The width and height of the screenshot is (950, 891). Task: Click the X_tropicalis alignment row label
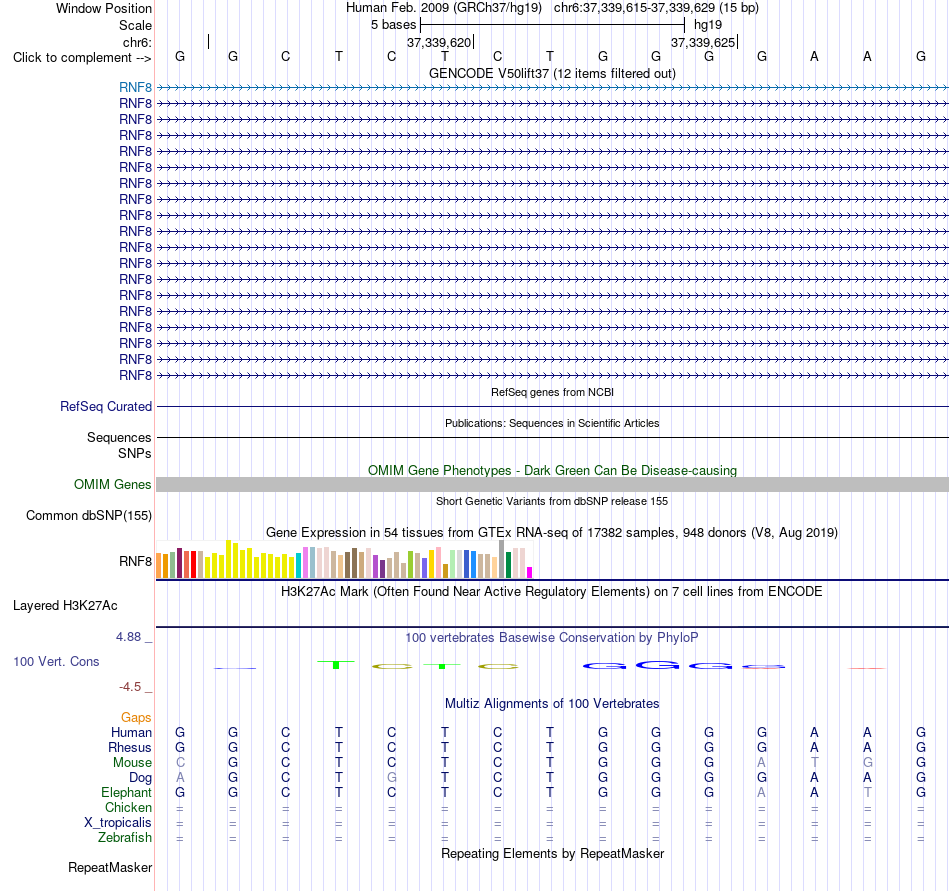[118, 823]
